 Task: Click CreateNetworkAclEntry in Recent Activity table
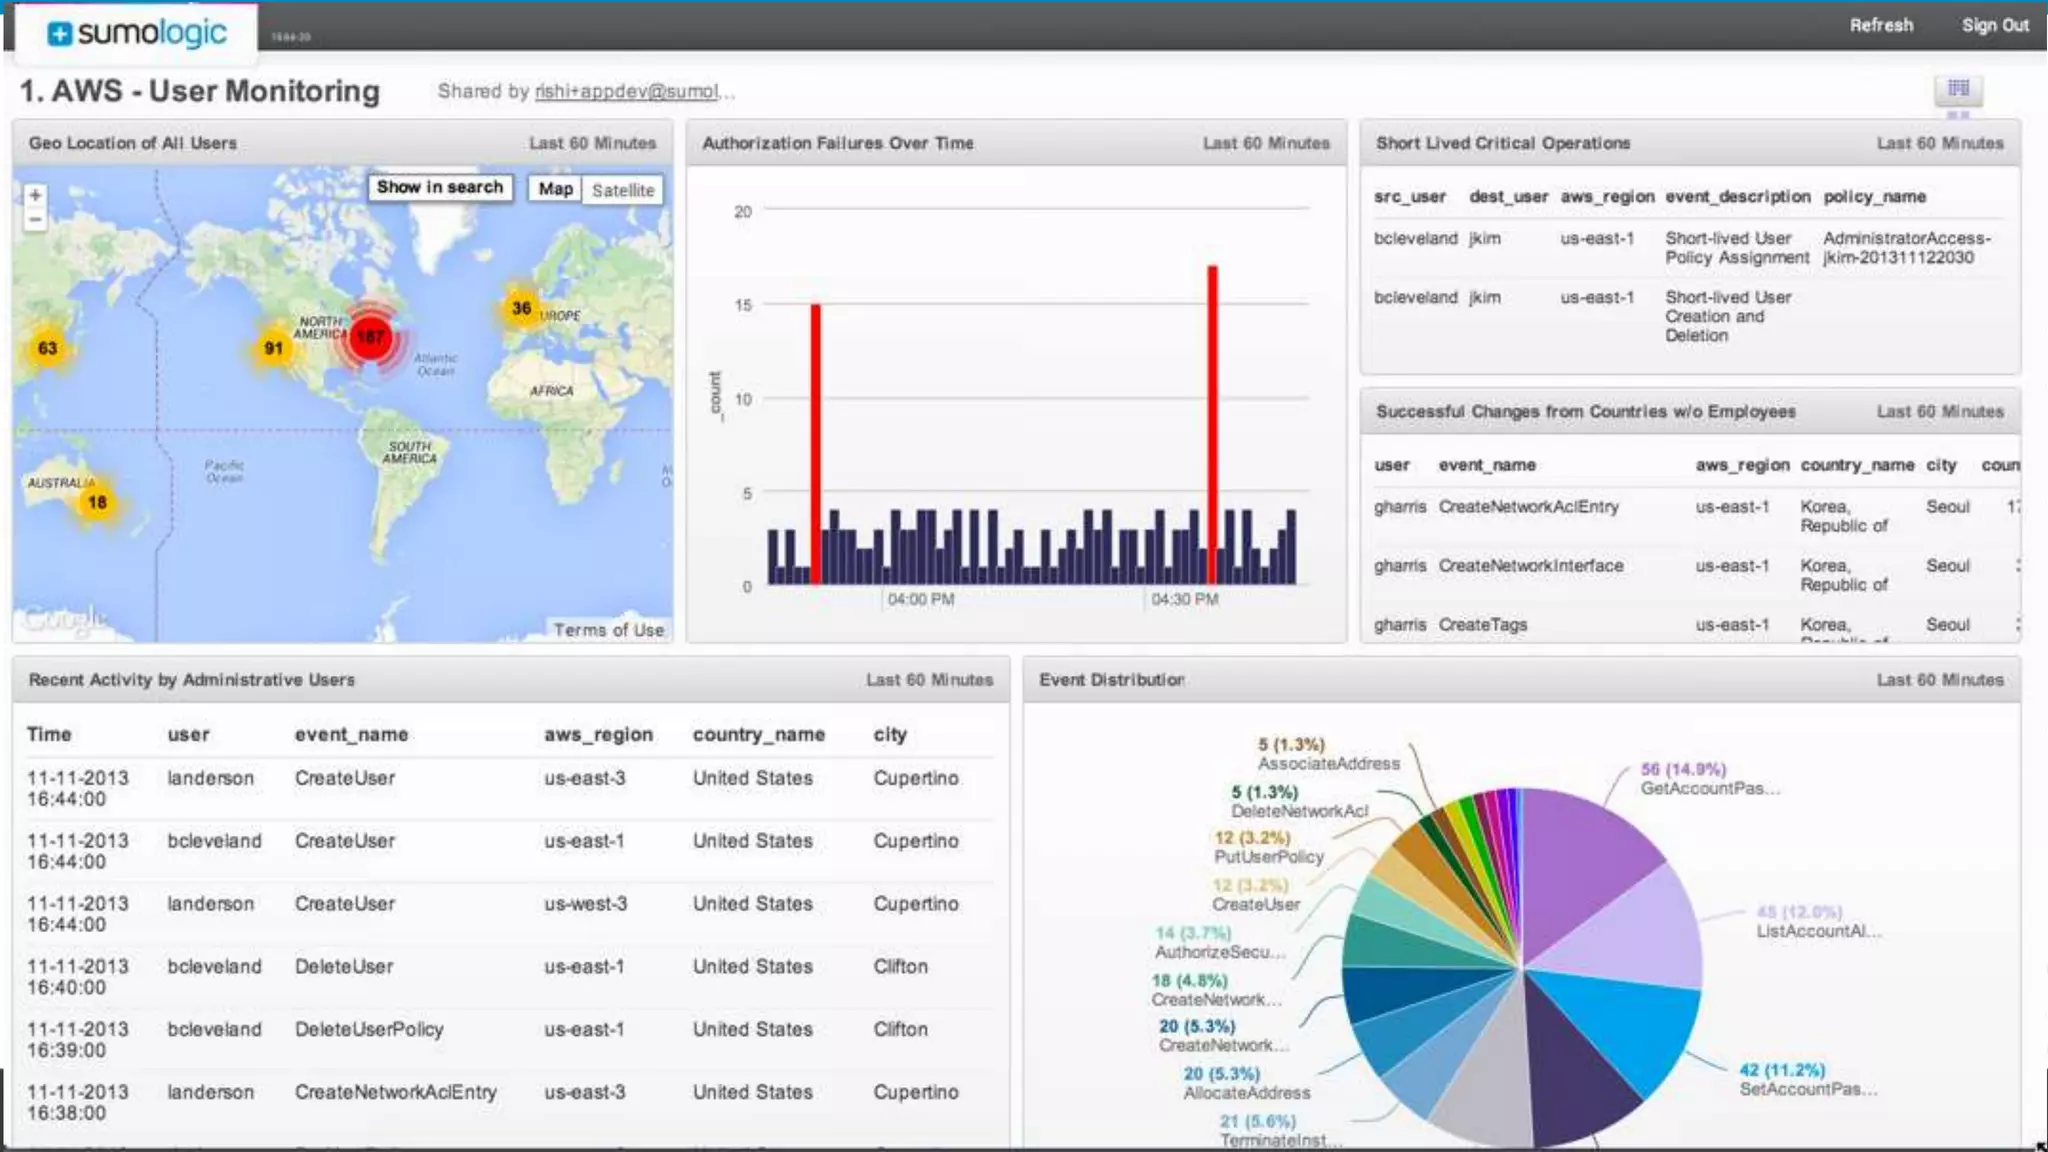point(395,1092)
